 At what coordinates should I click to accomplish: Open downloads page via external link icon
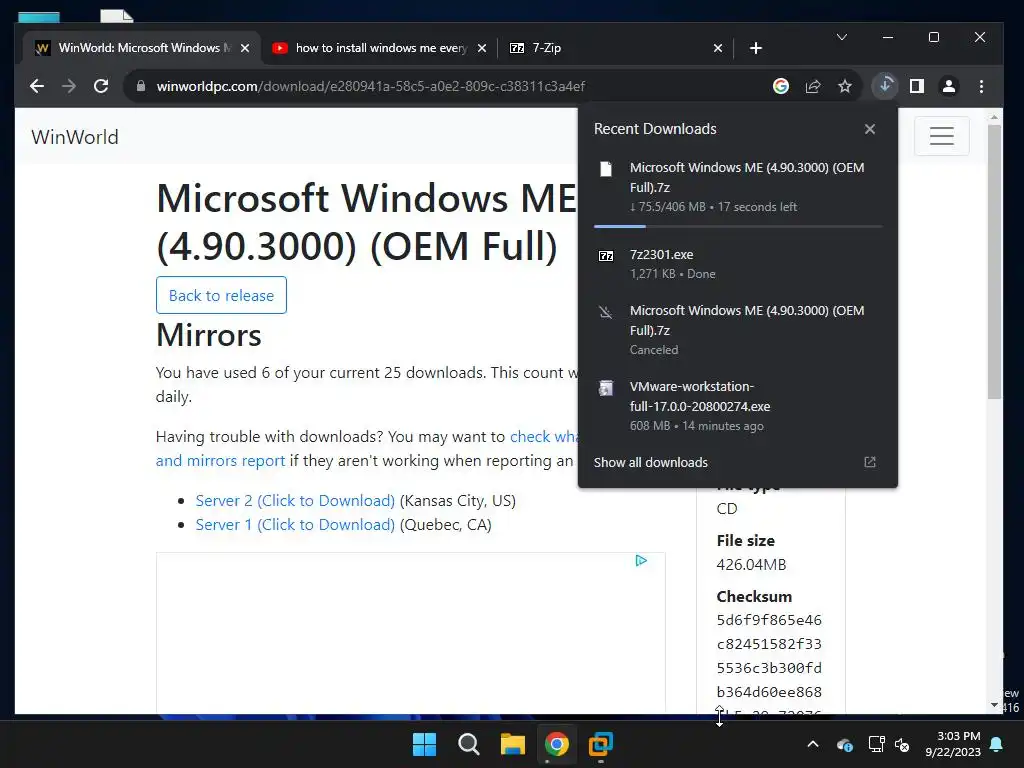click(870, 462)
